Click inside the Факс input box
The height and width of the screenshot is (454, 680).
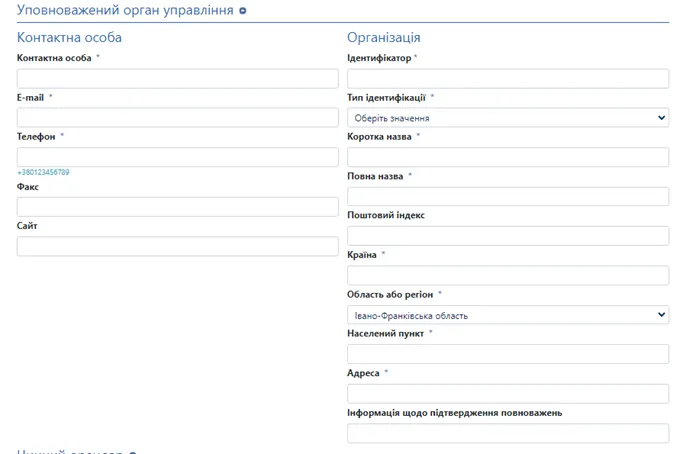pyautogui.click(x=178, y=207)
